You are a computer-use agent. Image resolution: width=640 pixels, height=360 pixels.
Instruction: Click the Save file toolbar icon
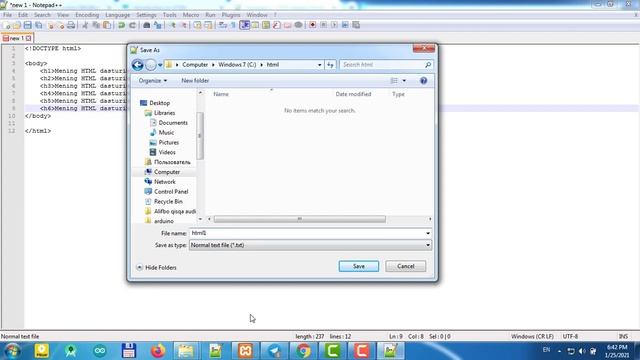[x=27, y=25]
